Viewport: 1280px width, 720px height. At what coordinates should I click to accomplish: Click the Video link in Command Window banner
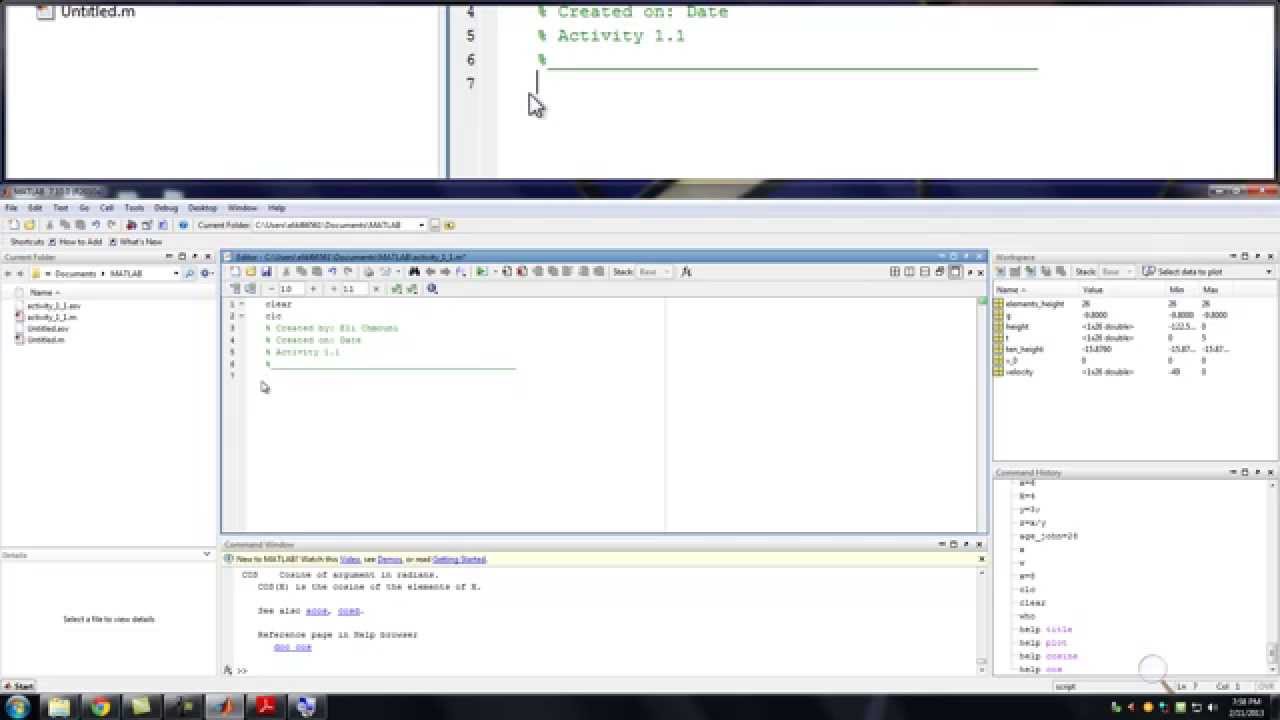tap(349, 560)
